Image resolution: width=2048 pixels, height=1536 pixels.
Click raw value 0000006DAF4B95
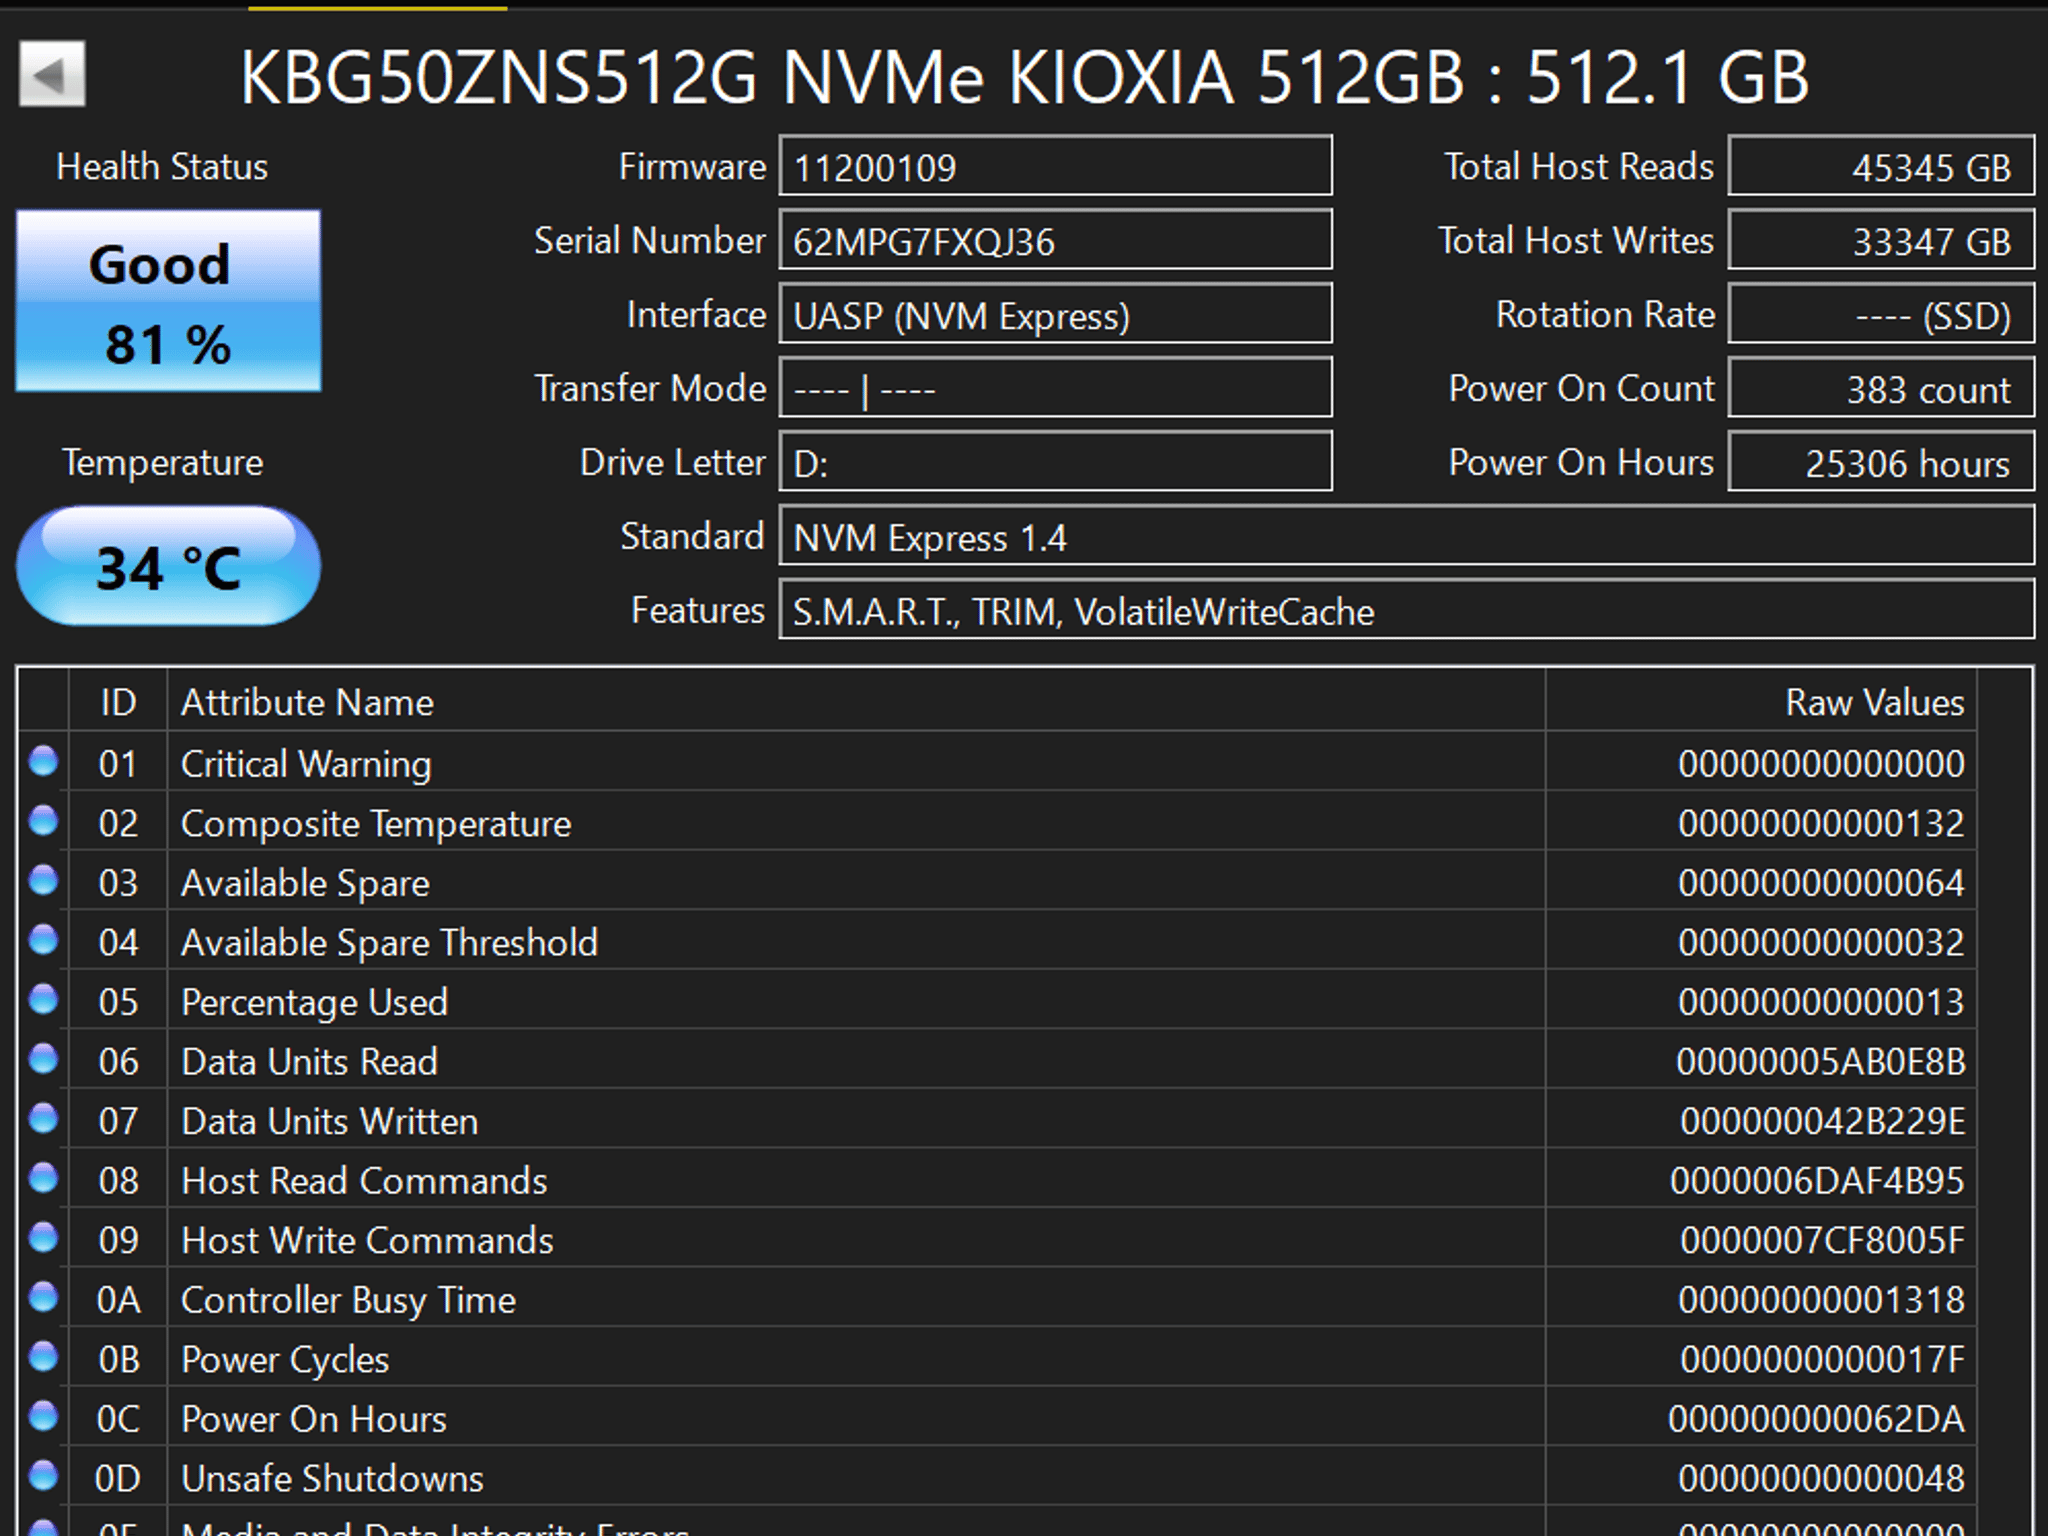[x=1817, y=1181]
